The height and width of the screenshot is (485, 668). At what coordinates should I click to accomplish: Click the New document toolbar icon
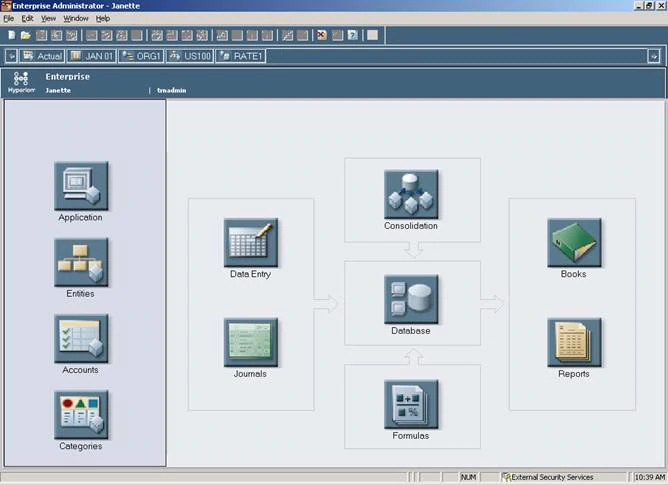tap(12, 35)
